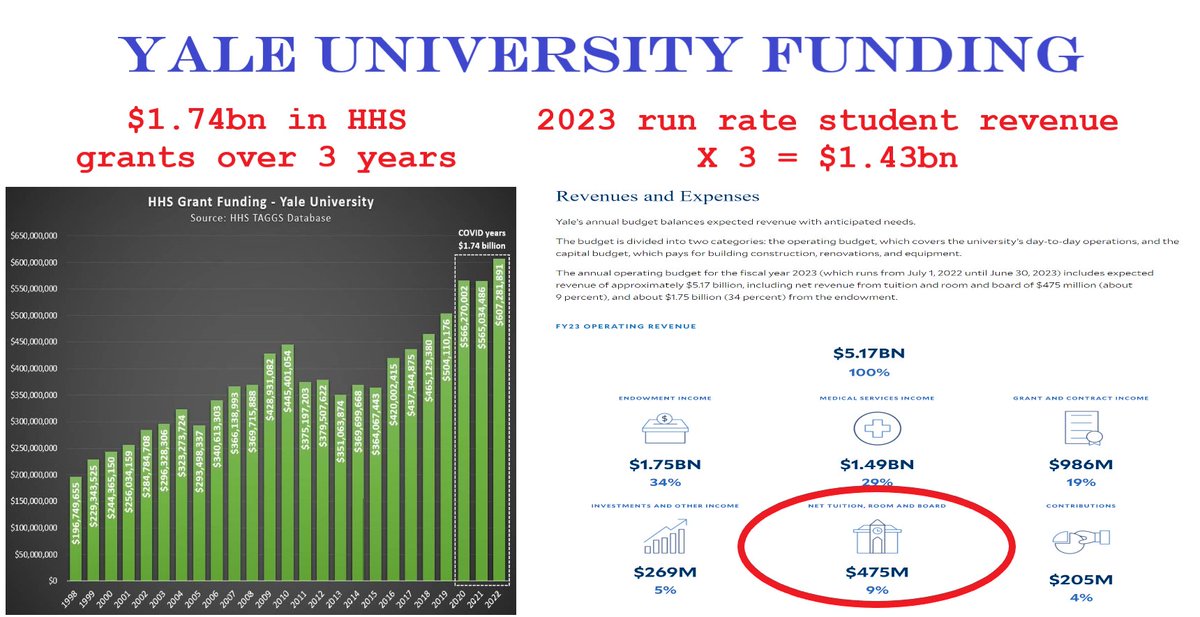Open the Revenues and Expenses heading

pos(659,195)
